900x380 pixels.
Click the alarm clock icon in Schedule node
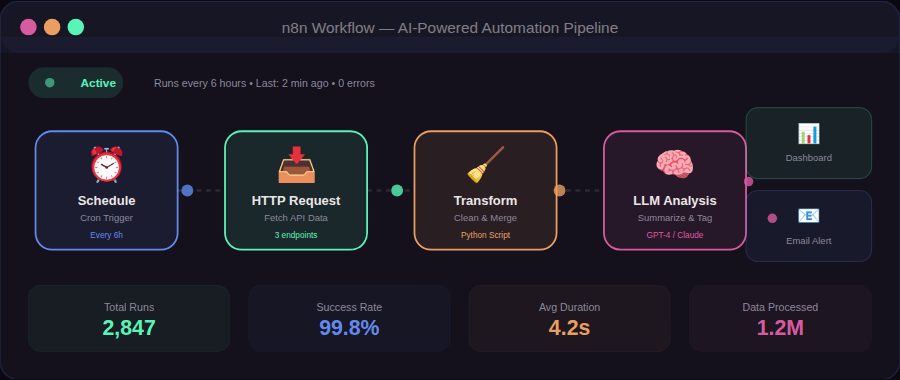click(106, 165)
